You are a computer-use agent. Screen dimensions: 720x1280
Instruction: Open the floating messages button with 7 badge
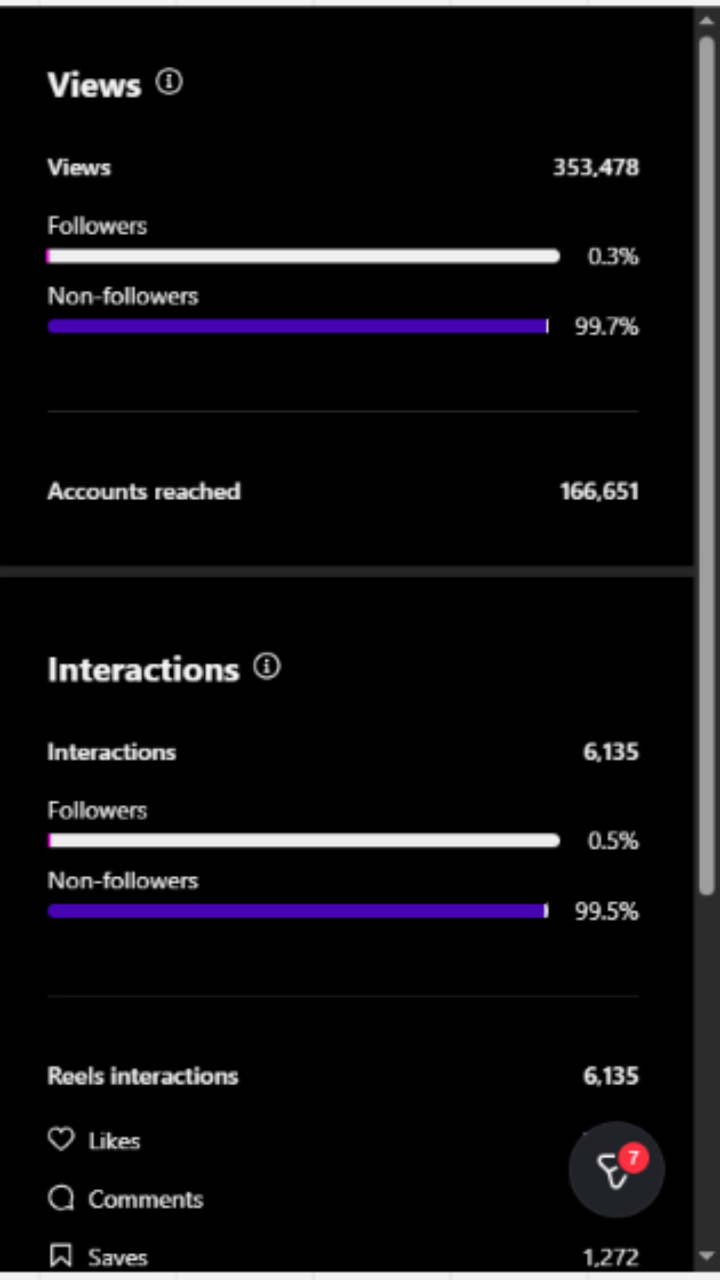click(616, 1169)
